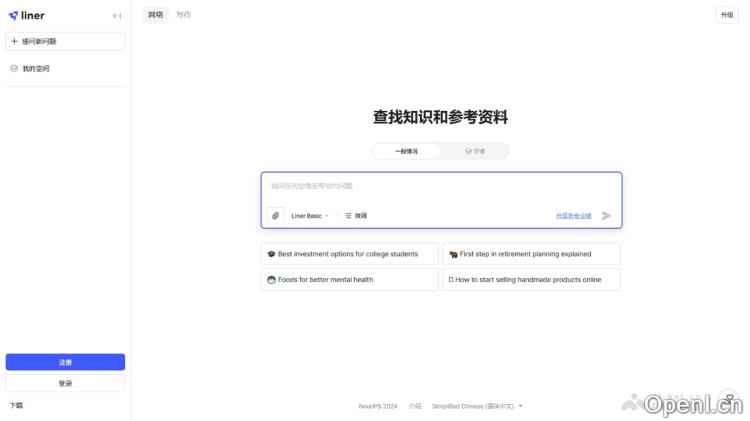Open the NeurIPS 2024 footer link
Screen dimensions: 750x421
point(378,406)
